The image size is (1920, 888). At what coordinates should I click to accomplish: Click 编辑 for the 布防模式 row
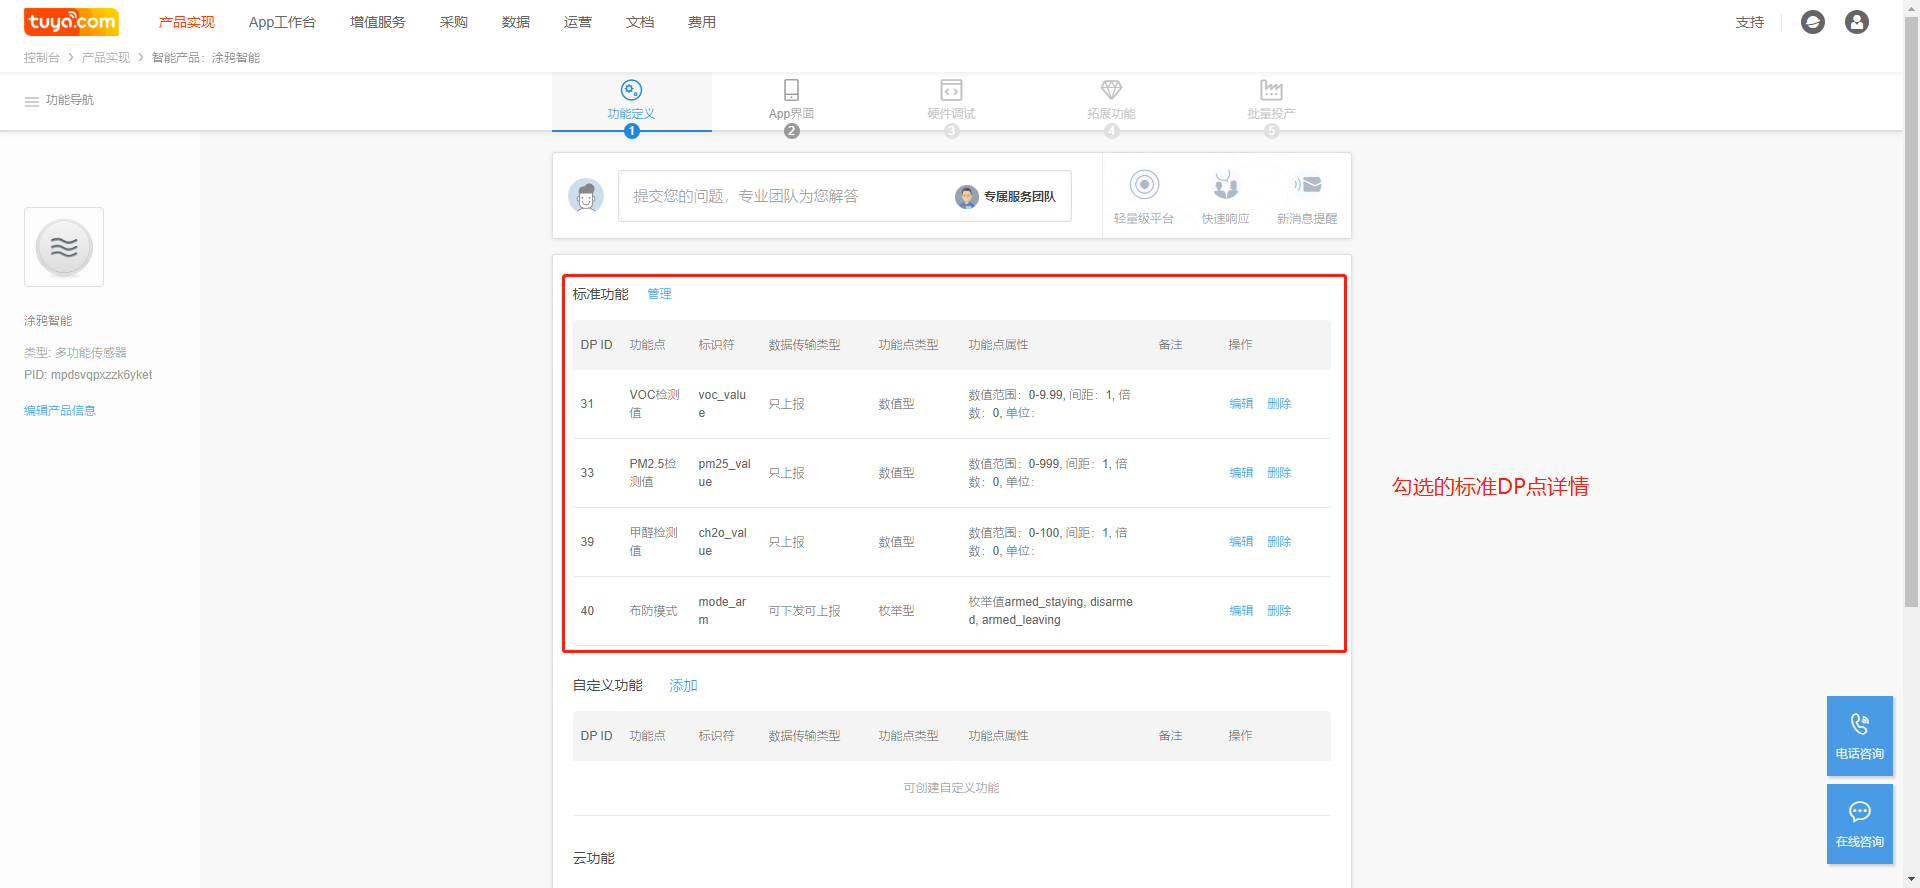point(1241,611)
